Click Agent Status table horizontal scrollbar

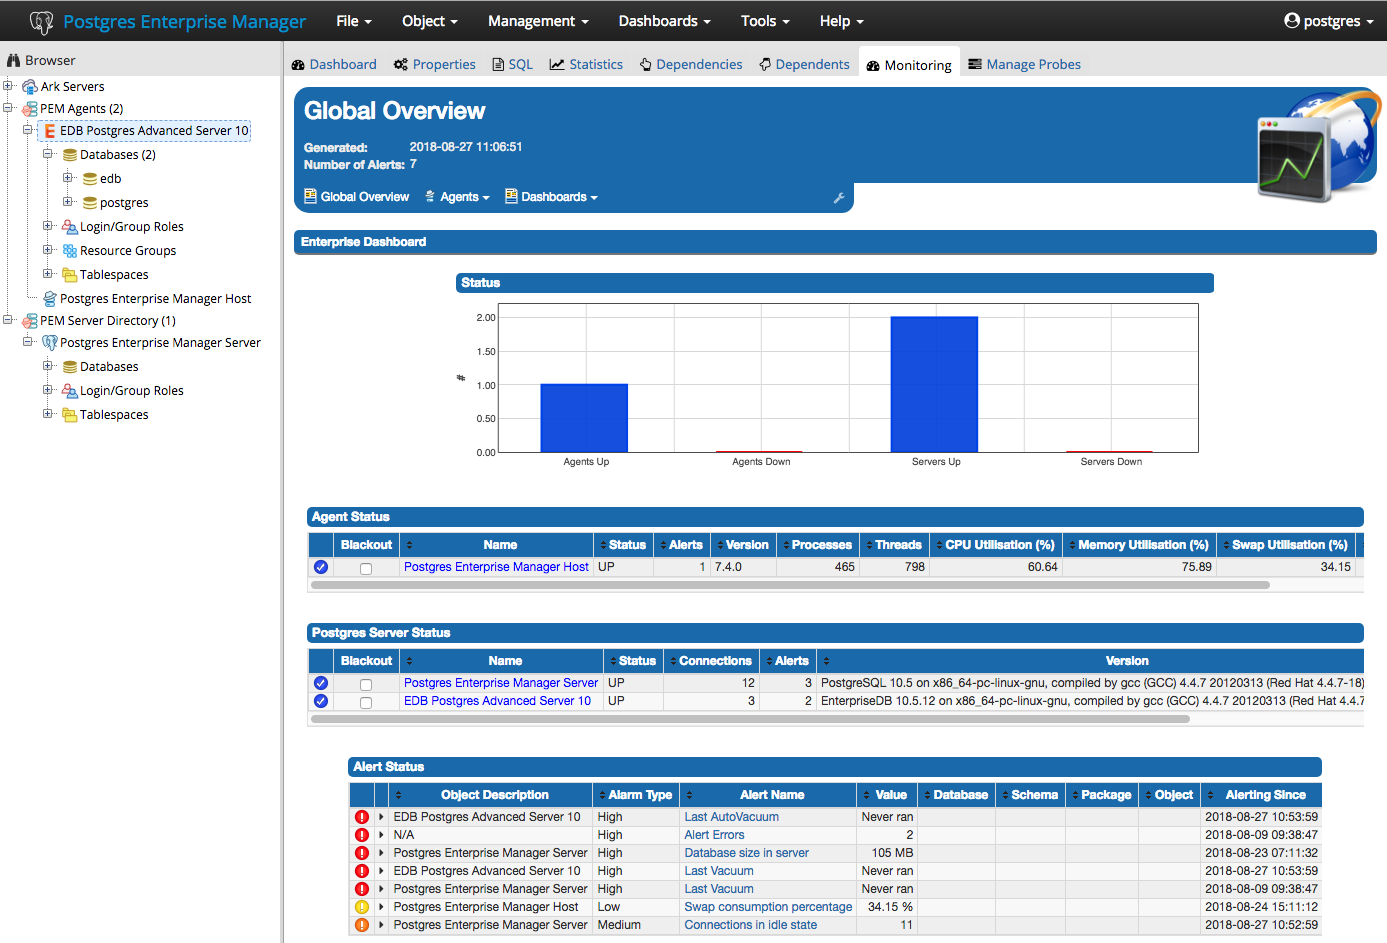tap(790, 585)
